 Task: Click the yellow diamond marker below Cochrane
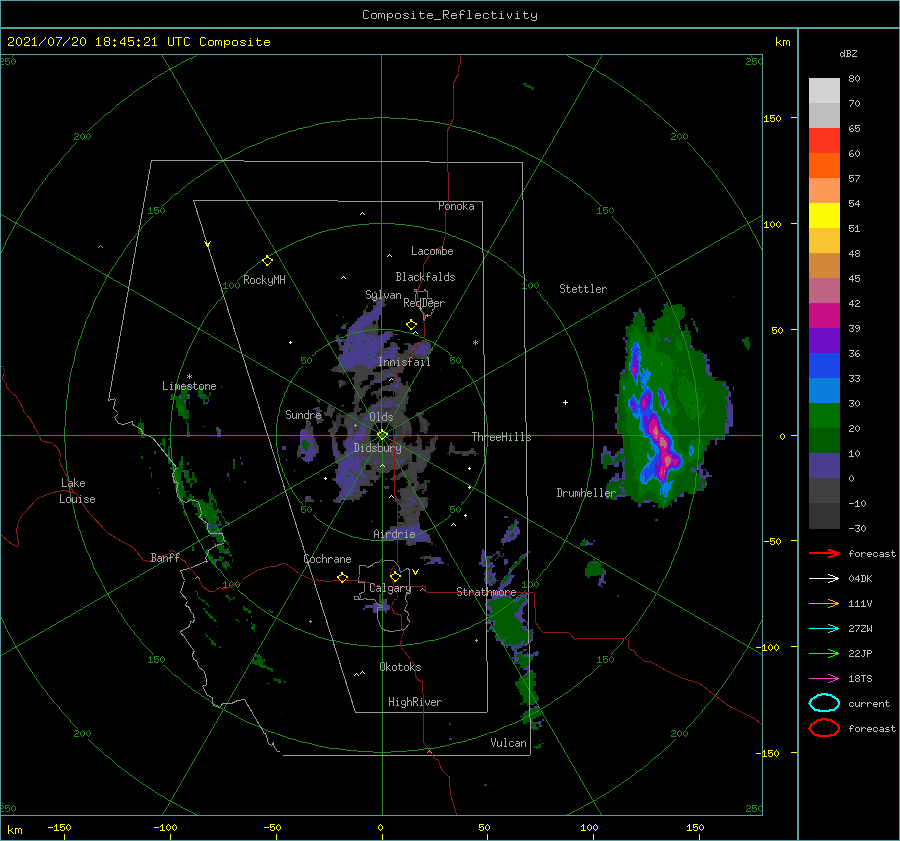342,577
